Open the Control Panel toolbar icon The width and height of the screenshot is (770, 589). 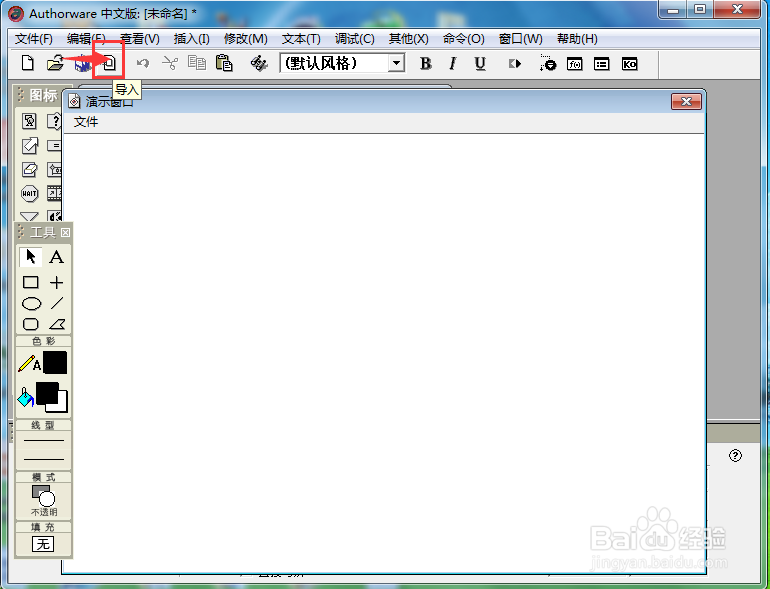pos(548,63)
